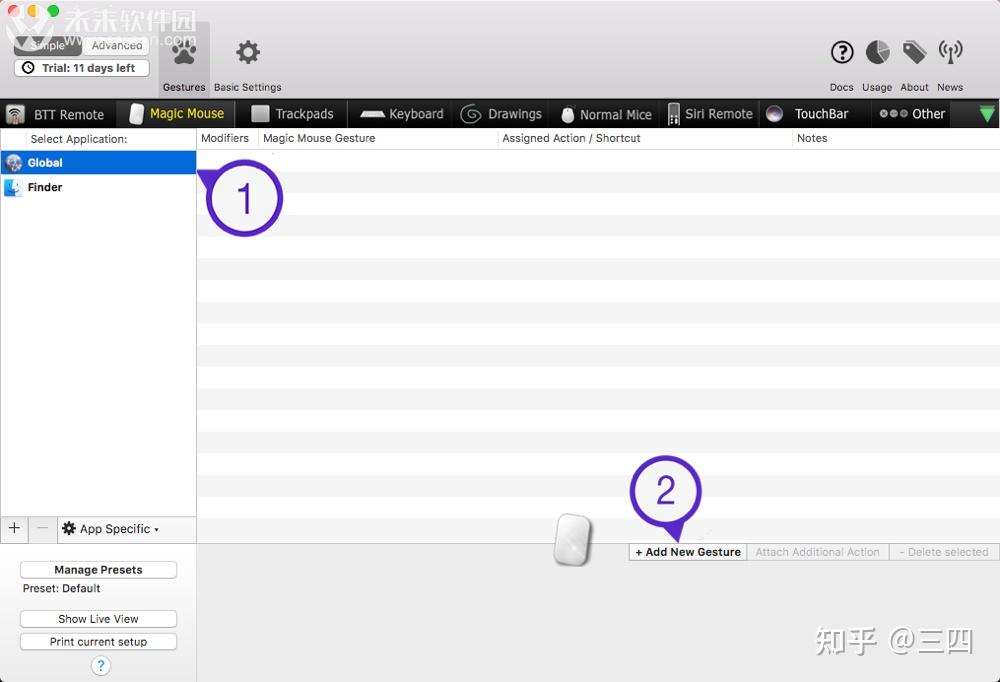Expand the green triangle at the tab bar end
Image resolution: width=1000 pixels, height=682 pixels.
[x=988, y=114]
